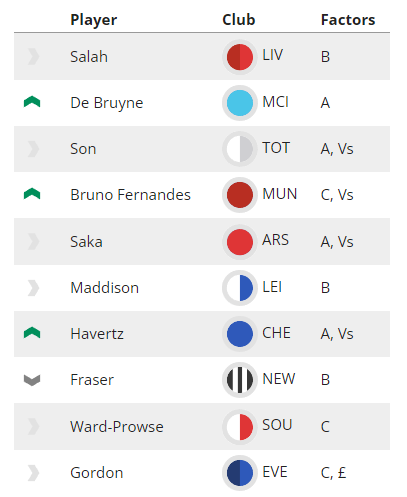407x497 pixels.
Task: Expand the Salah row chevron
Action: point(33,56)
